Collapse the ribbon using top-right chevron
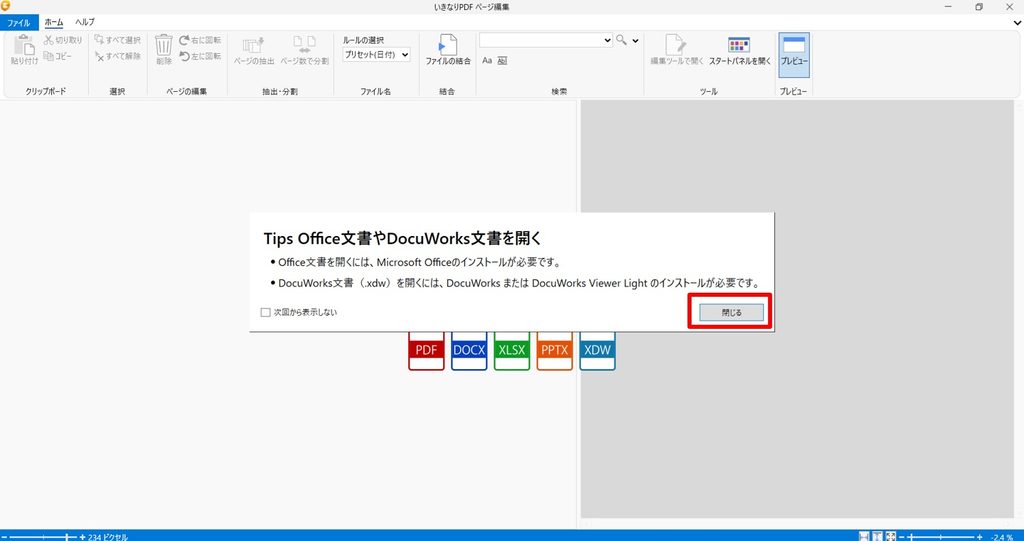The image size is (1024, 541). 1017,22
